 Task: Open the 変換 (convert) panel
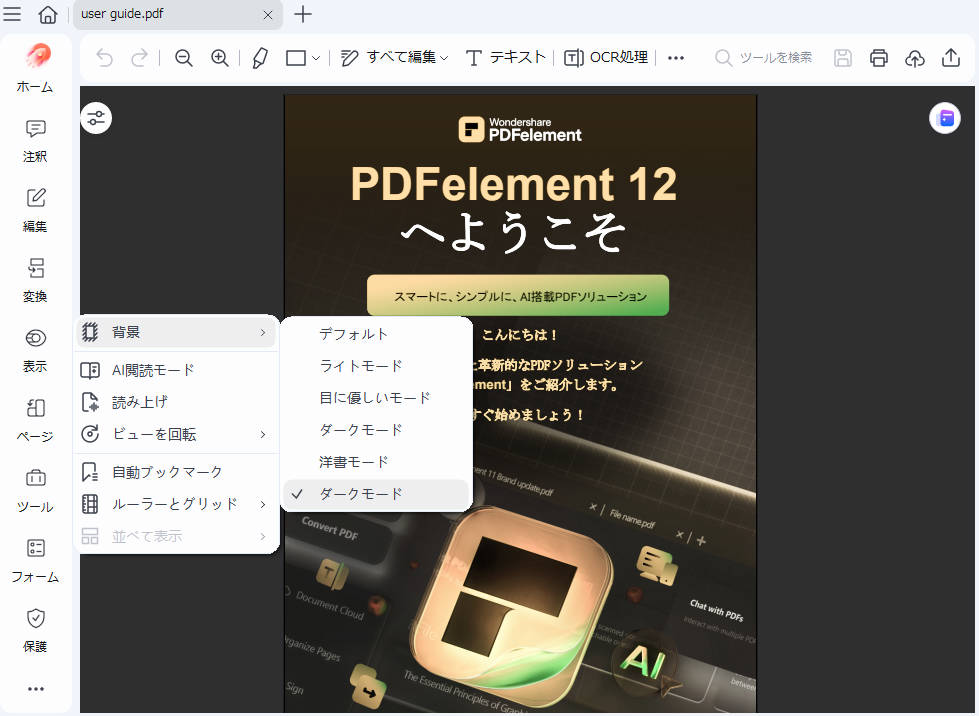[x=35, y=280]
